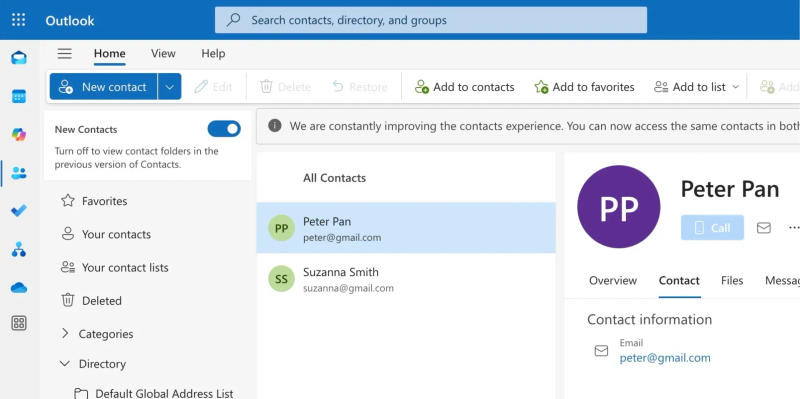Image resolution: width=800 pixels, height=399 pixels.
Task: Click the peter@gmail.com email link
Action: [x=665, y=358]
